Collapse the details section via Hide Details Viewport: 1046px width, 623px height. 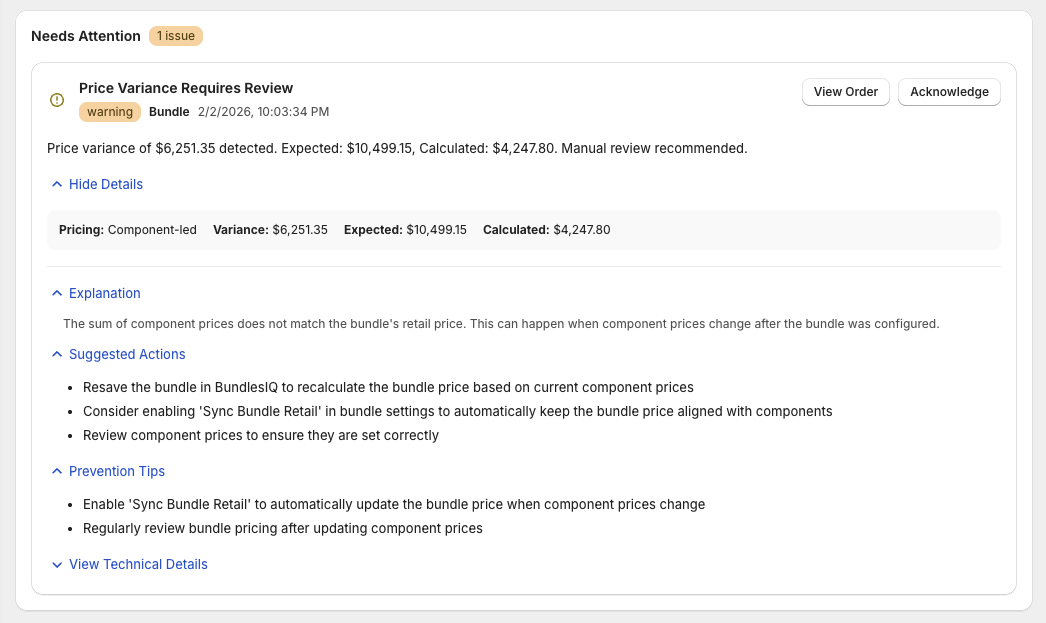point(105,184)
